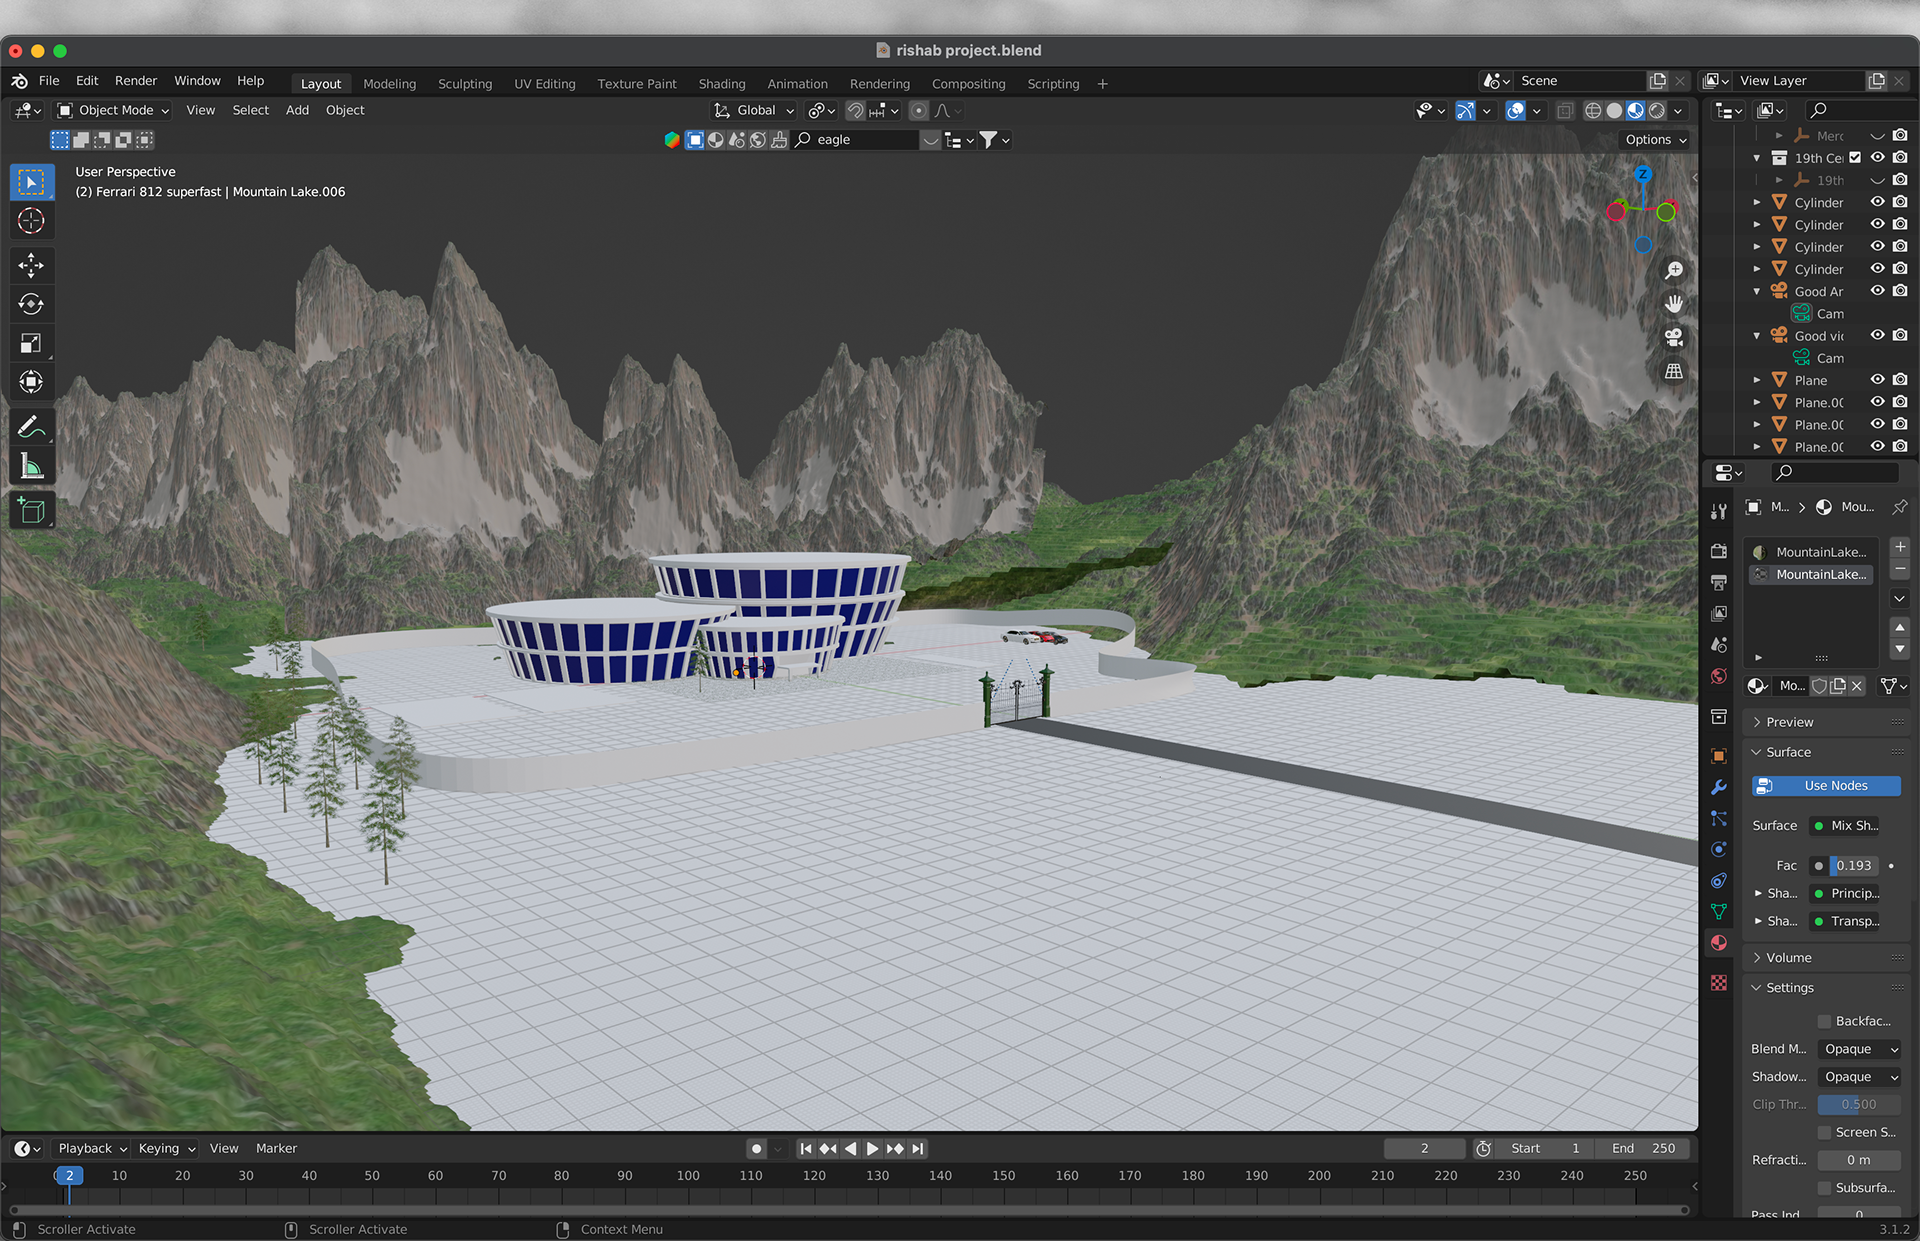The width and height of the screenshot is (1920, 1241).
Task: Switch to the Modeling workspace tab
Action: [x=389, y=84]
